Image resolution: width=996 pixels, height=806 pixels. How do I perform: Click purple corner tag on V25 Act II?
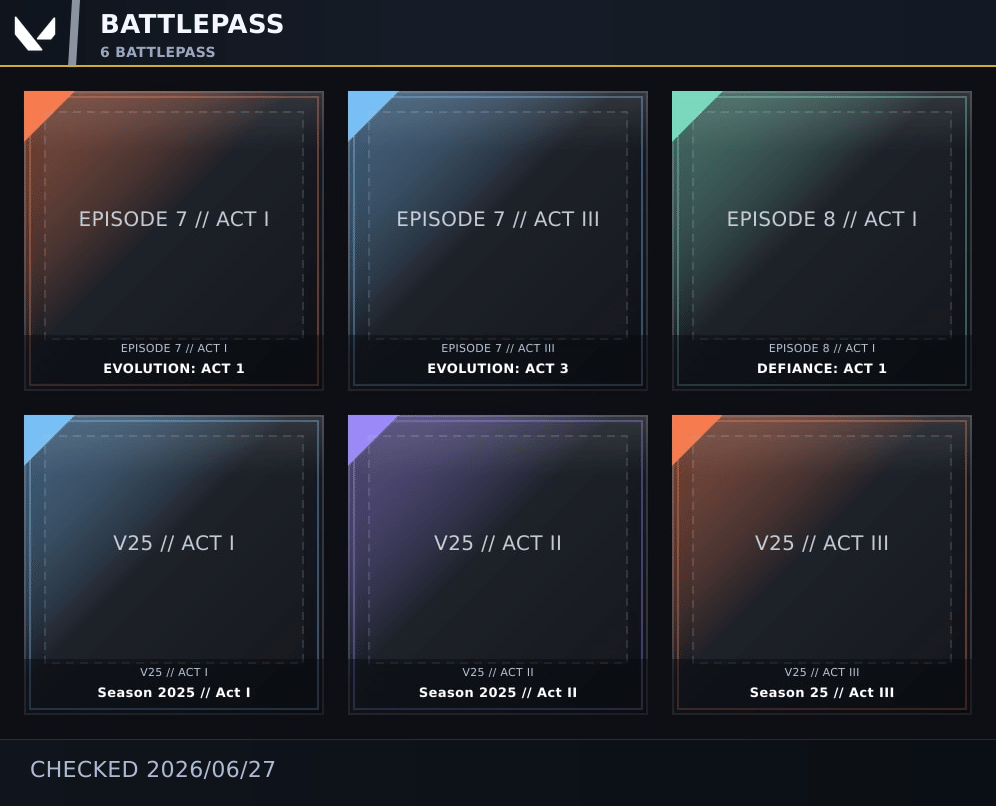tap(365, 432)
